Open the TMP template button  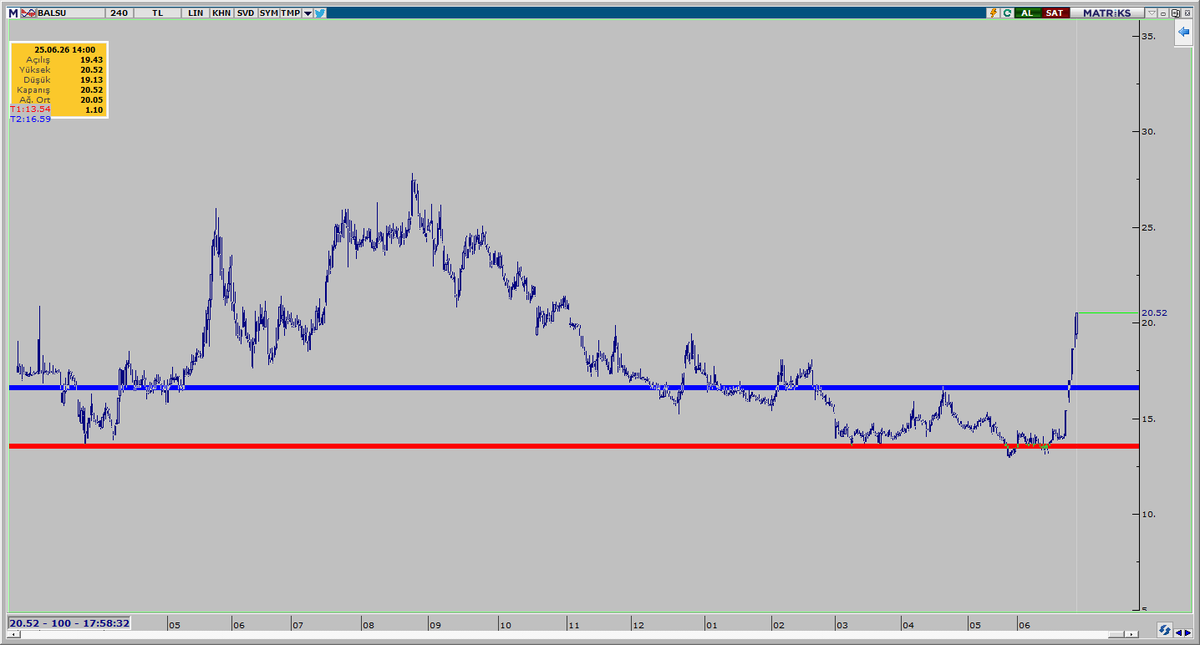point(290,13)
